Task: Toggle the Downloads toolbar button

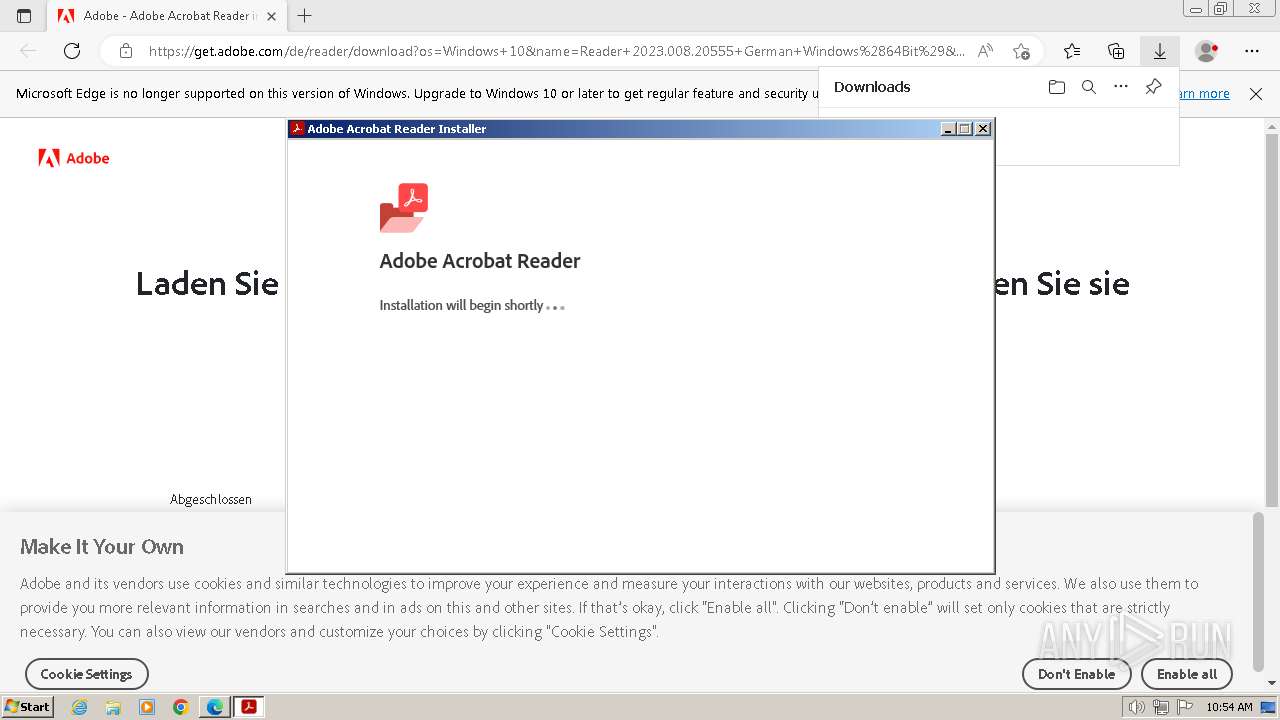Action: pos(1160,51)
